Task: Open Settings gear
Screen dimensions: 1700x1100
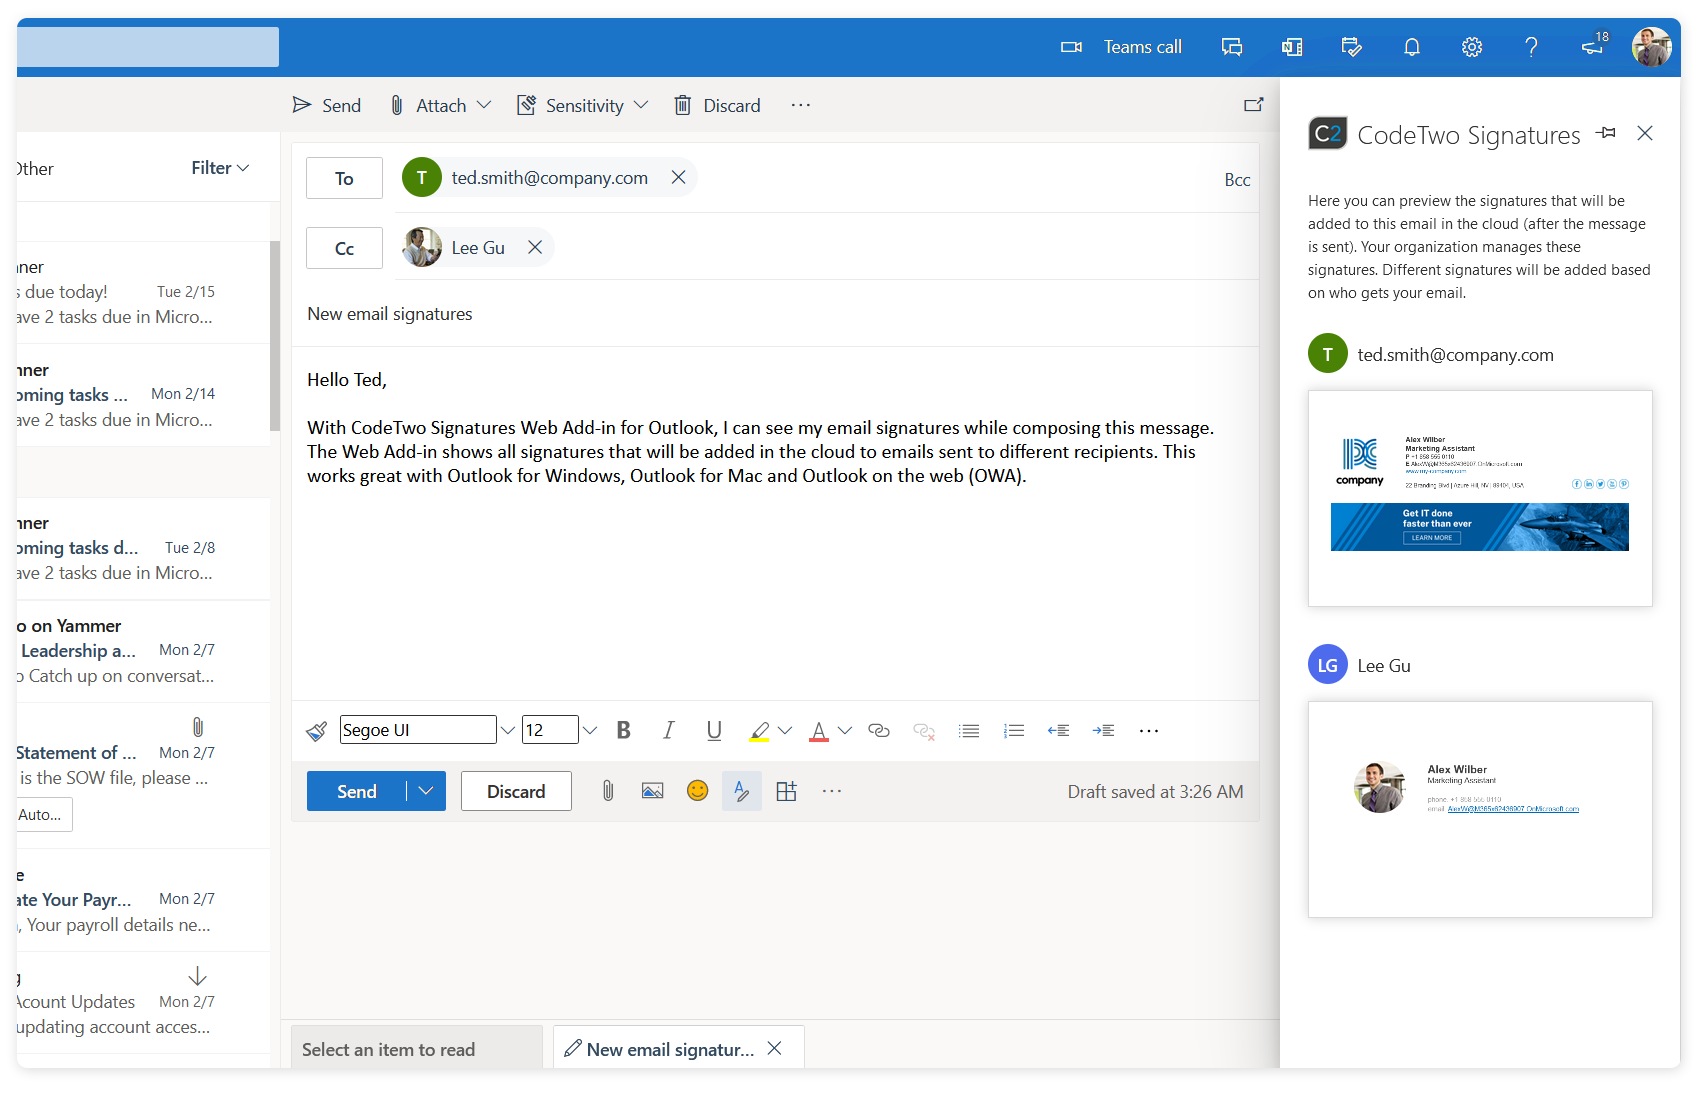Action: [x=1472, y=47]
